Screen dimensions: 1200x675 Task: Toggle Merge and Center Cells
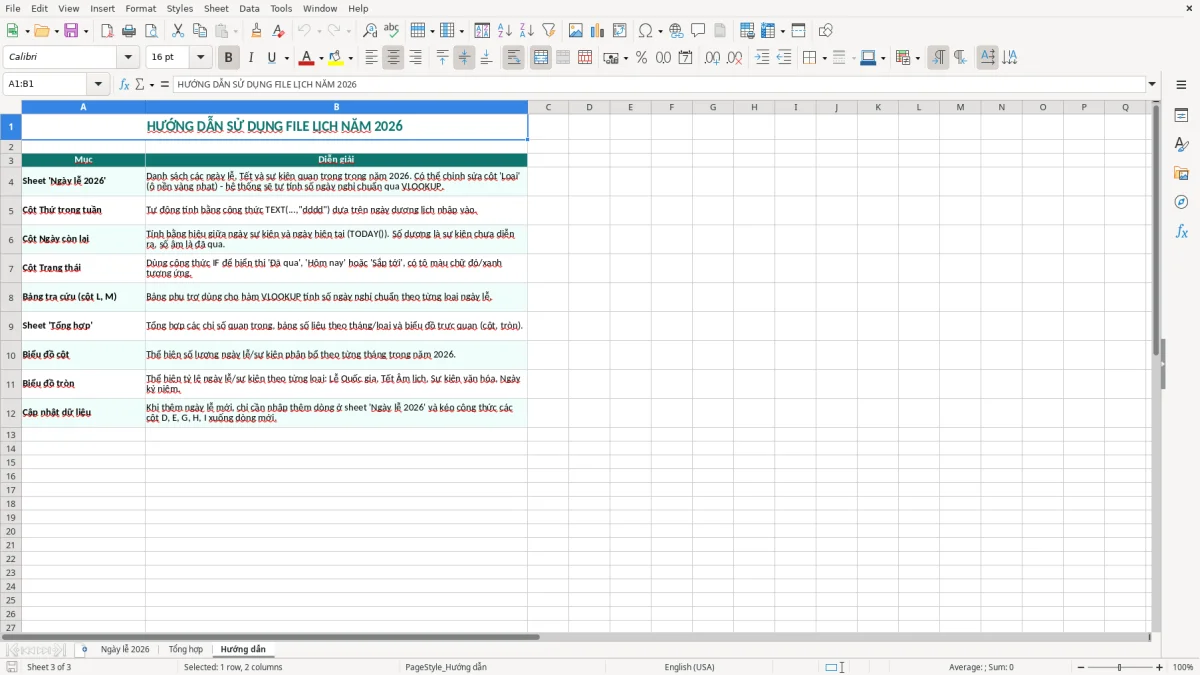point(541,58)
